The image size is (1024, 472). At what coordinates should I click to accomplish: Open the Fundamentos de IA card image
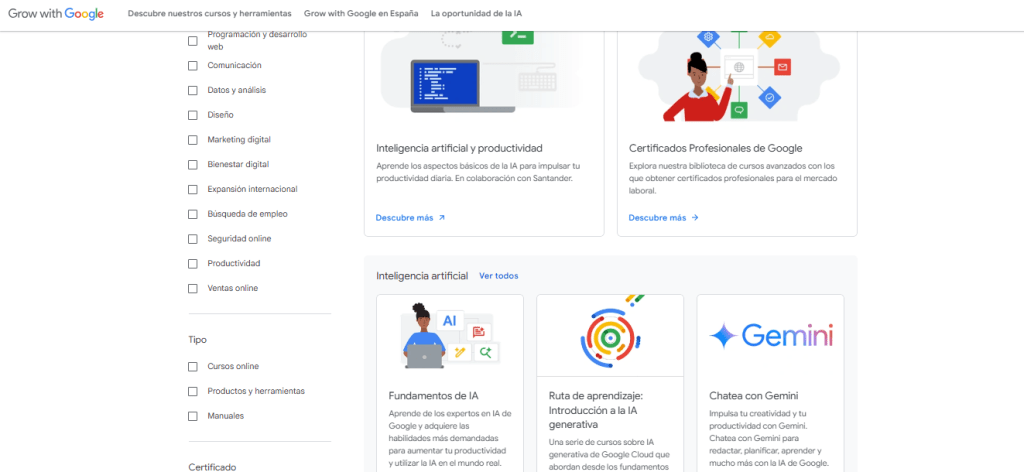pyautogui.click(x=449, y=335)
